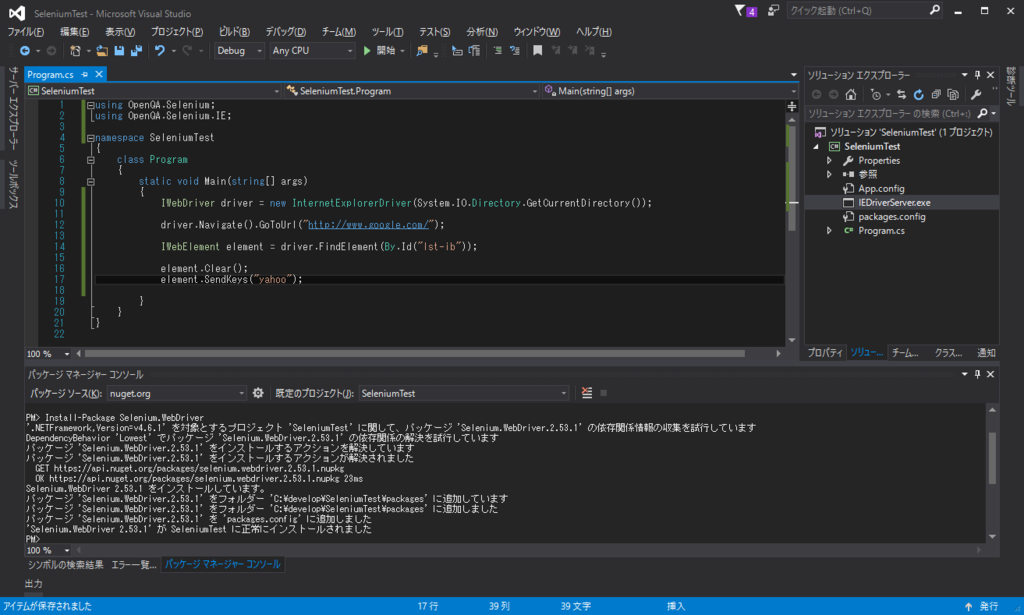1024x615 pixels.
Task: Toggle pin on the Program.cs tab
Action: point(84,74)
